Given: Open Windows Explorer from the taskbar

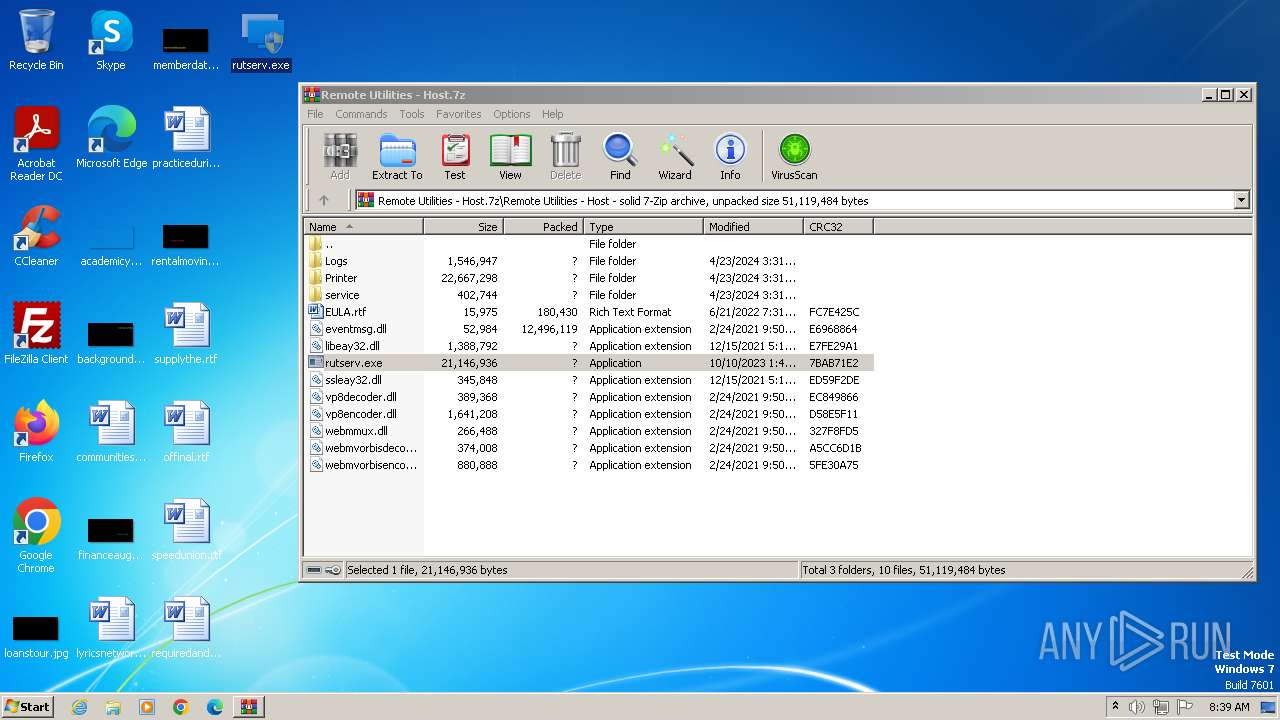Looking at the screenshot, I should pyautogui.click(x=113, y=707).
